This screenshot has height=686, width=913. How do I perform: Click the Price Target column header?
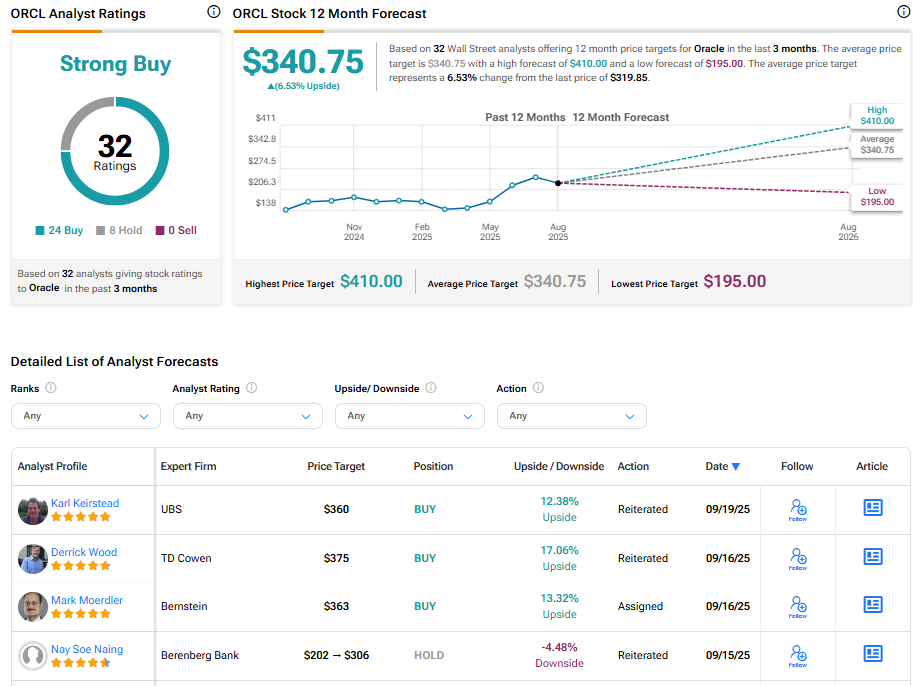tap(336, 466)
